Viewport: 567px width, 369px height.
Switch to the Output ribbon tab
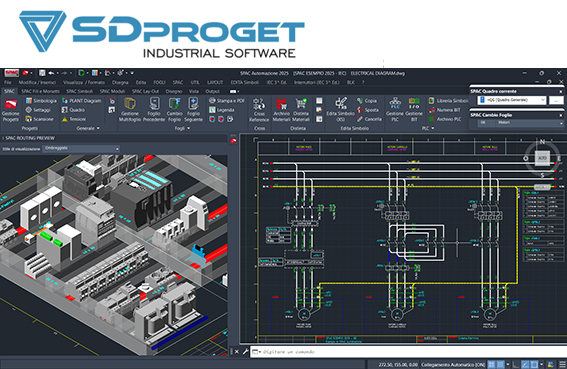click(213, 91)
